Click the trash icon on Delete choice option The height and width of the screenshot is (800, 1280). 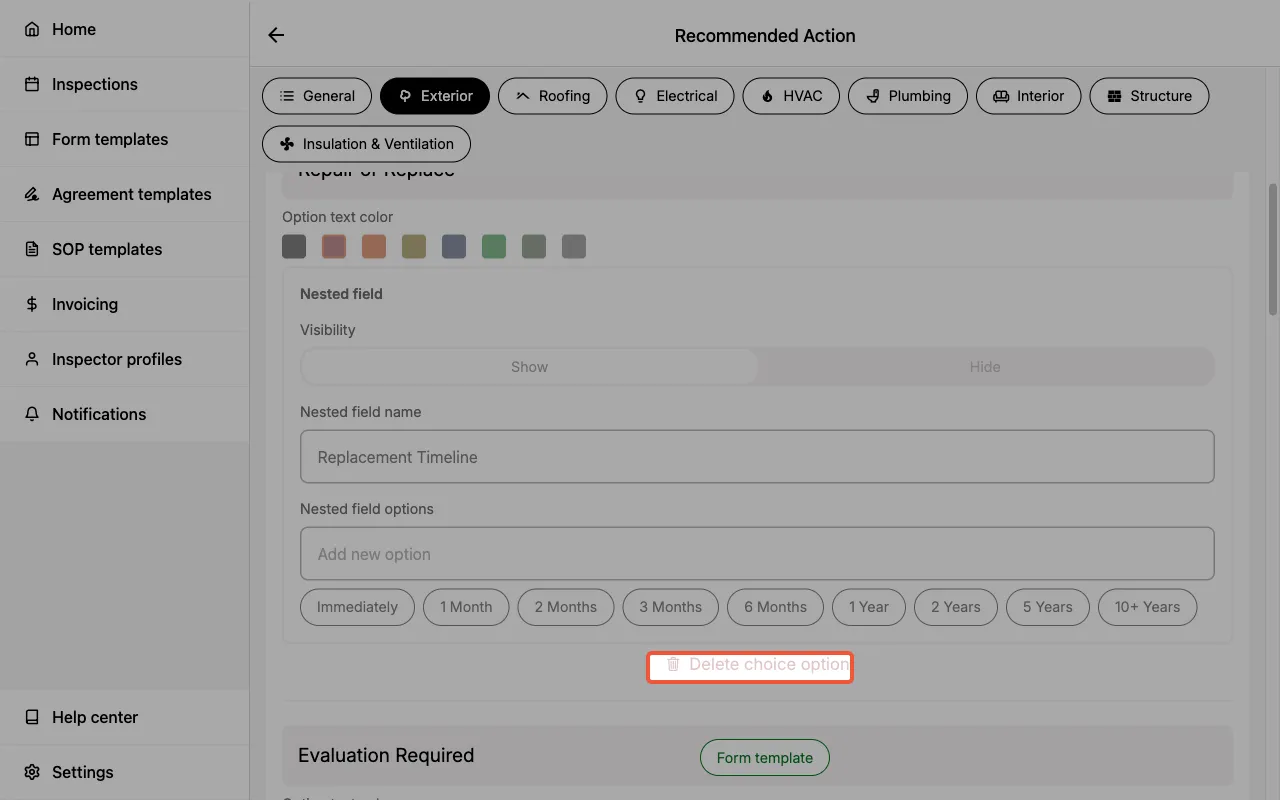[673, 664]
